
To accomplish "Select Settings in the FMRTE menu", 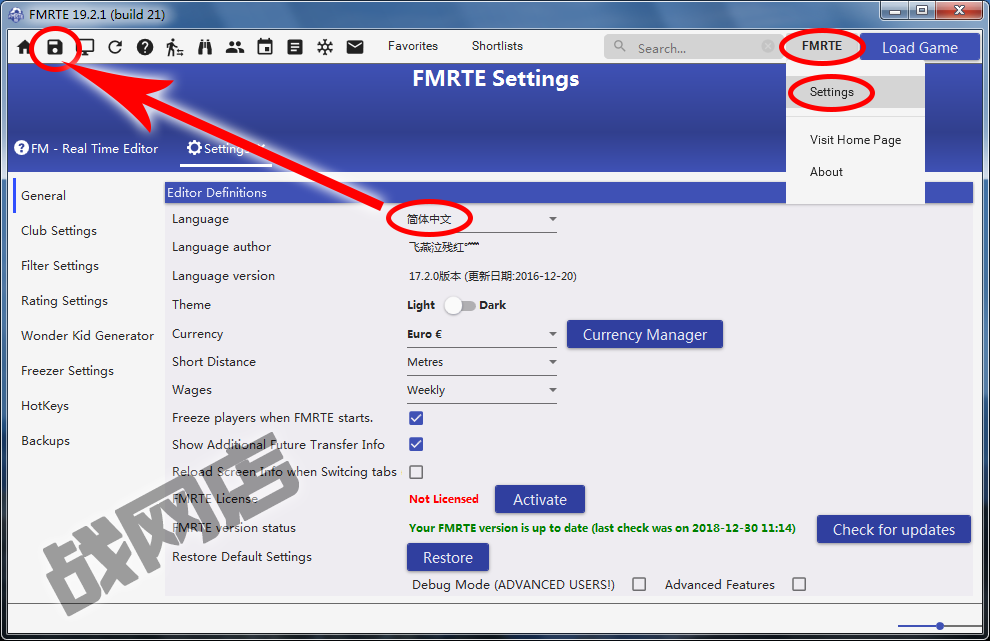I will (856, 92).
